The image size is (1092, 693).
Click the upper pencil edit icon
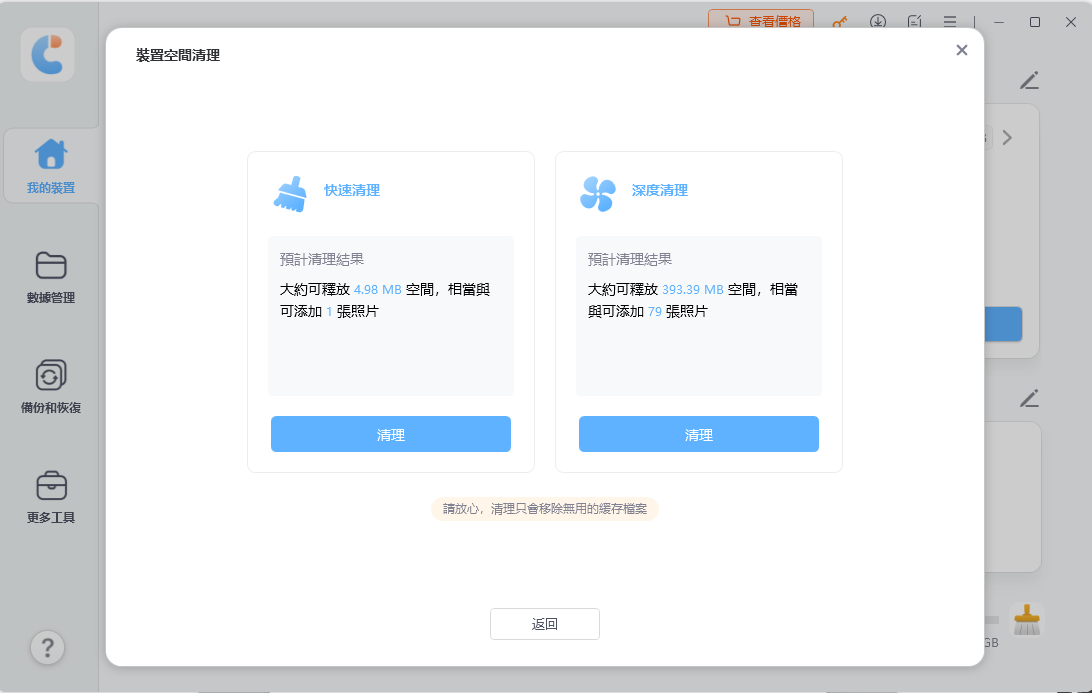point(1029,80)
